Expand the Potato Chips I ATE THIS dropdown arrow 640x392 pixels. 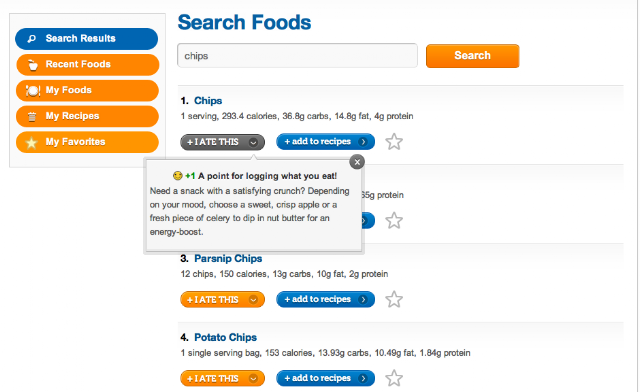pyautogui.click(x=253, y=379)
